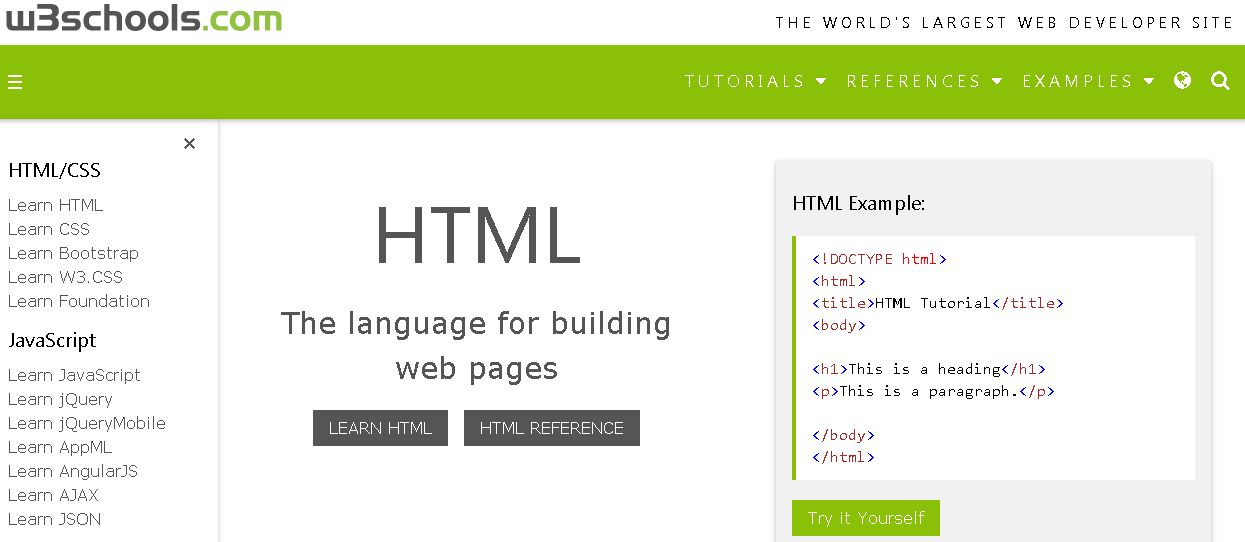
Task: Click the w3schools.com logo
Action: pyautogui.click(x=144, y=18)
